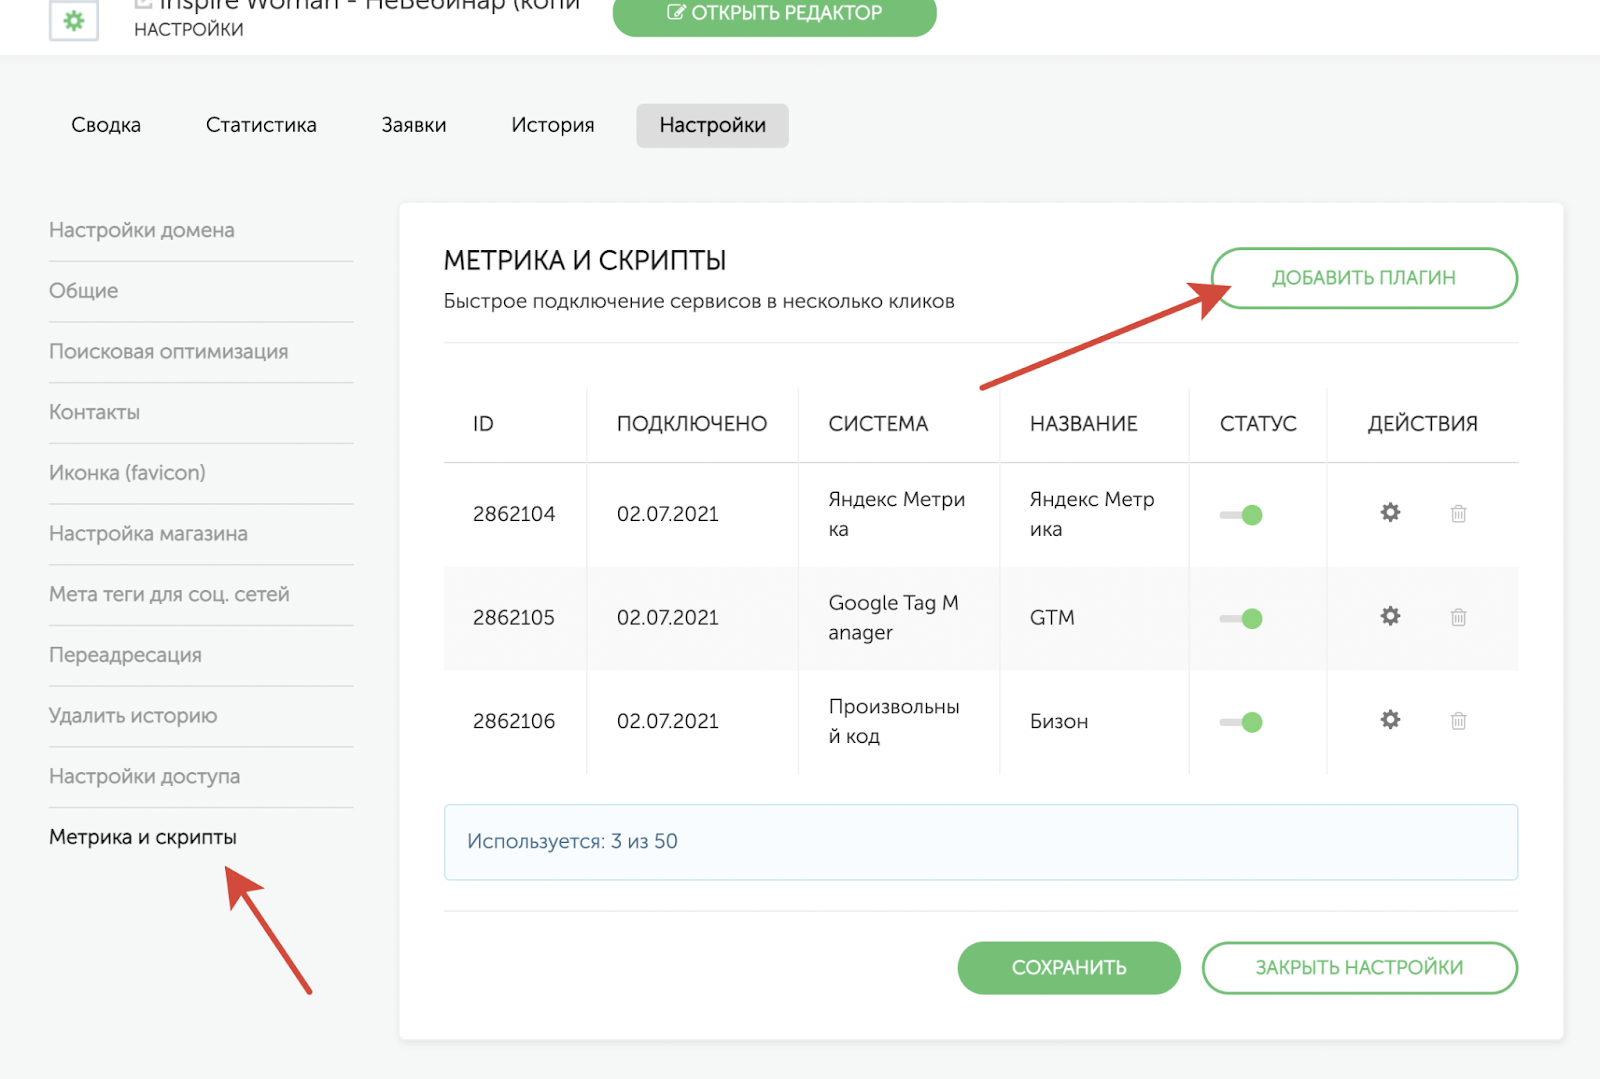Image resolution: width=1600 pixels, height=1079 pixels.
Task: Click the Добавить плагин button
Action: point(1363,278)
